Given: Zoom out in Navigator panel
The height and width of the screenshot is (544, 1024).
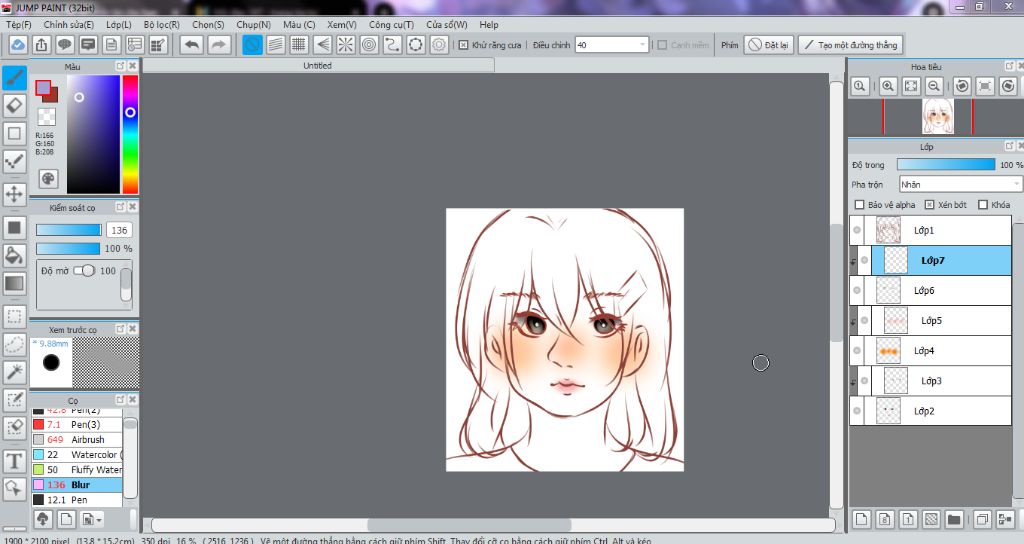Looking at the screenshot, I should click(x=935, y=86).
